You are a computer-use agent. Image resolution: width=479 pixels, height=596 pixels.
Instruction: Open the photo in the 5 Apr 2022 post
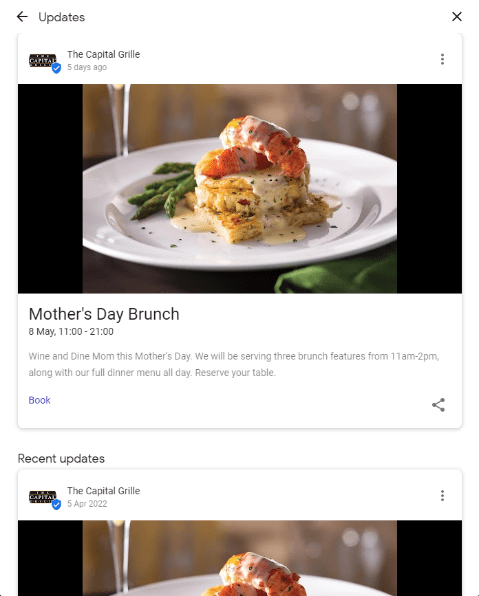click(x=240, y=558)
